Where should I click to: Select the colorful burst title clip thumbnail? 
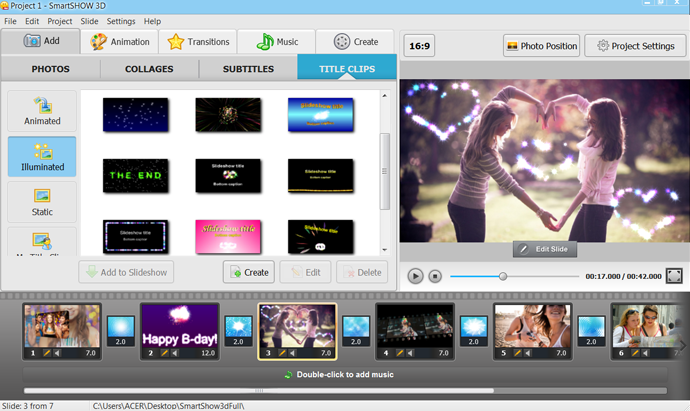point(228,115)
